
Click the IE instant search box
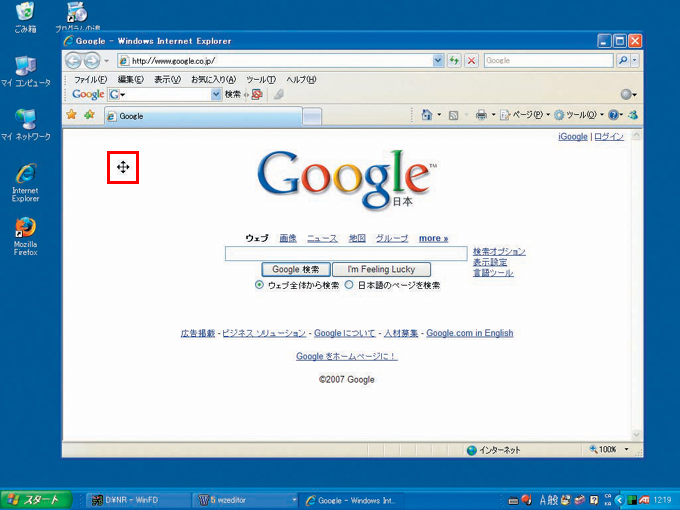tap(549, 60)
